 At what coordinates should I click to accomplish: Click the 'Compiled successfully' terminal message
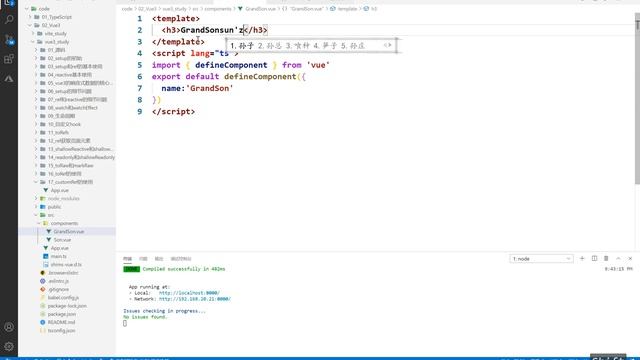click(184, 269)
